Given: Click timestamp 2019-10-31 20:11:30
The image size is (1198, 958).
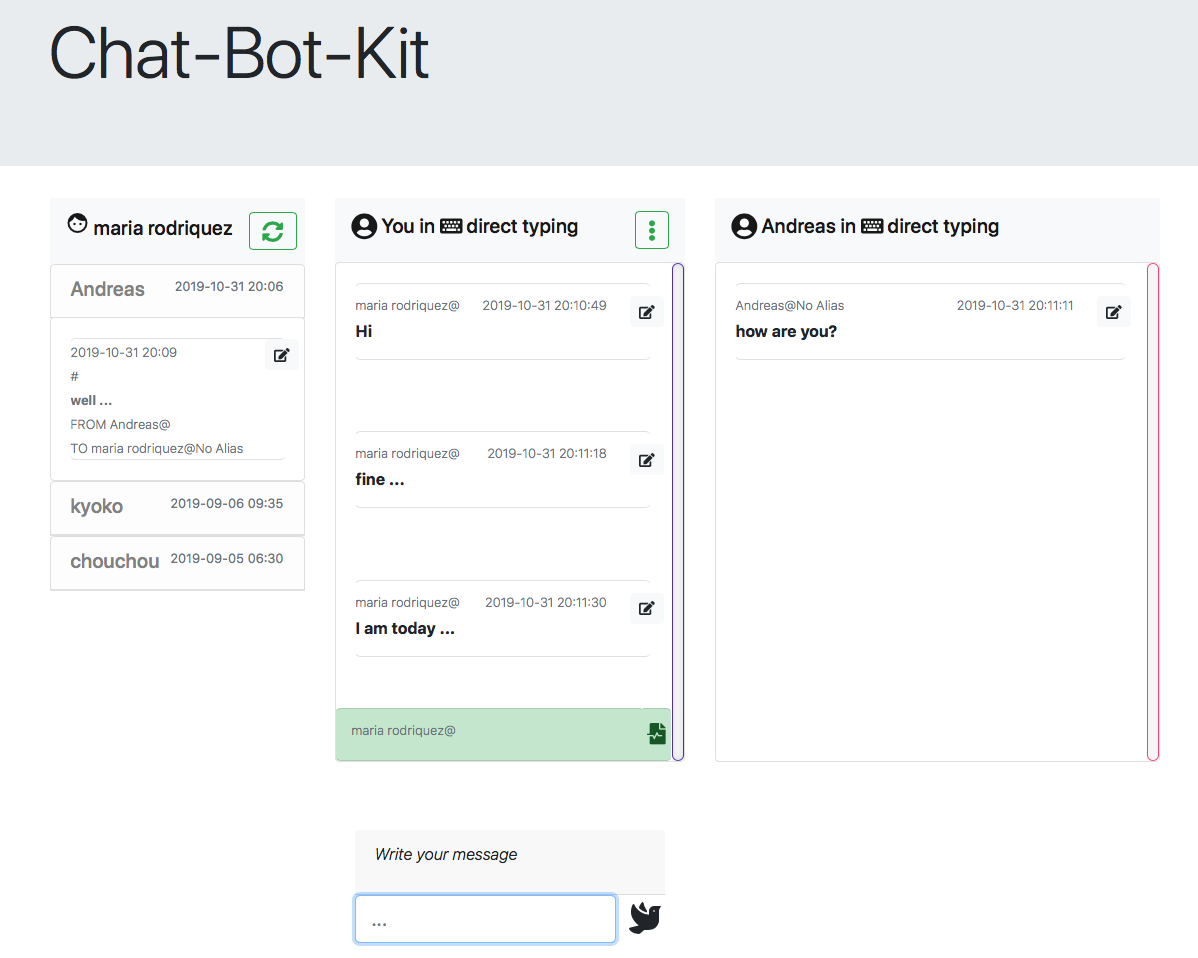Looking at the screenshot, I should [546, 603].
